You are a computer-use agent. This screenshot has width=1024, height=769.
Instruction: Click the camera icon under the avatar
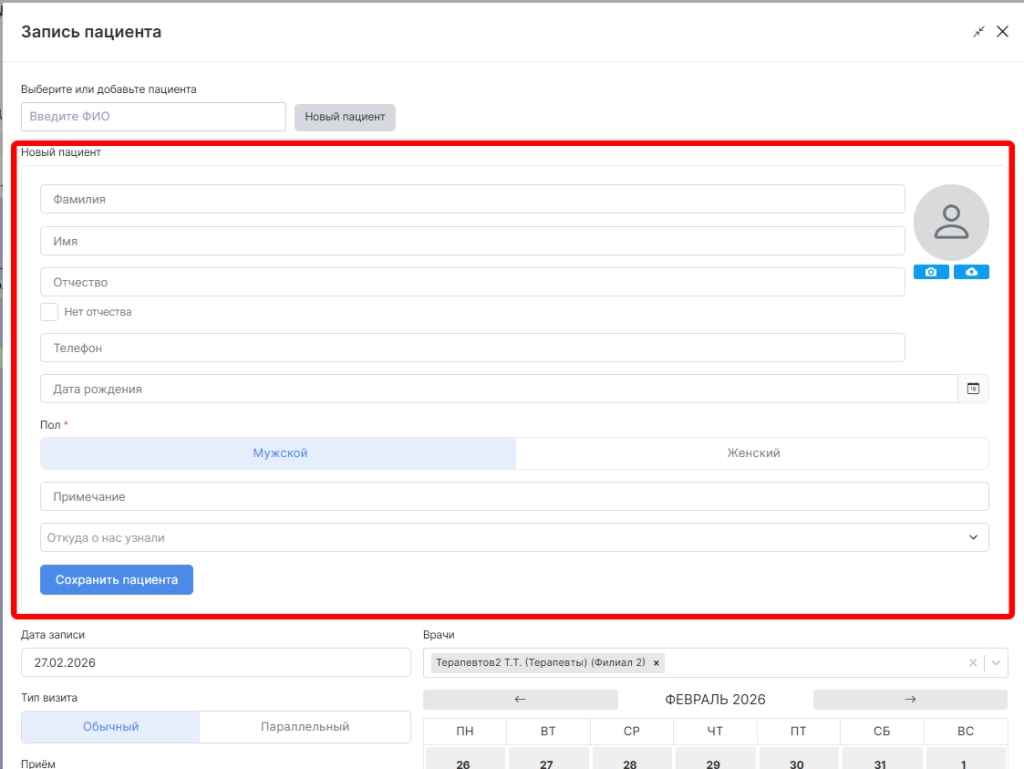coord(931,272)
